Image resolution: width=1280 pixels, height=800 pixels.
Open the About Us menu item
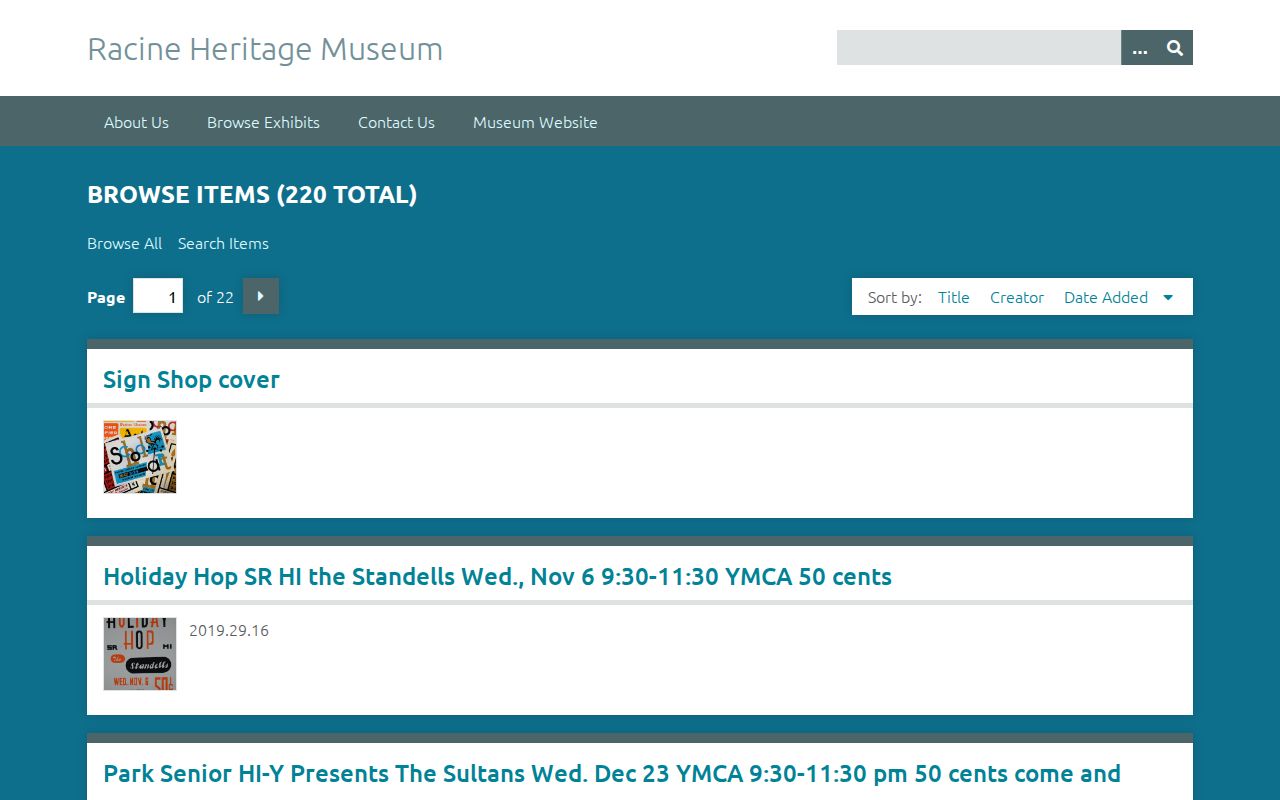[x=136, y=122]
